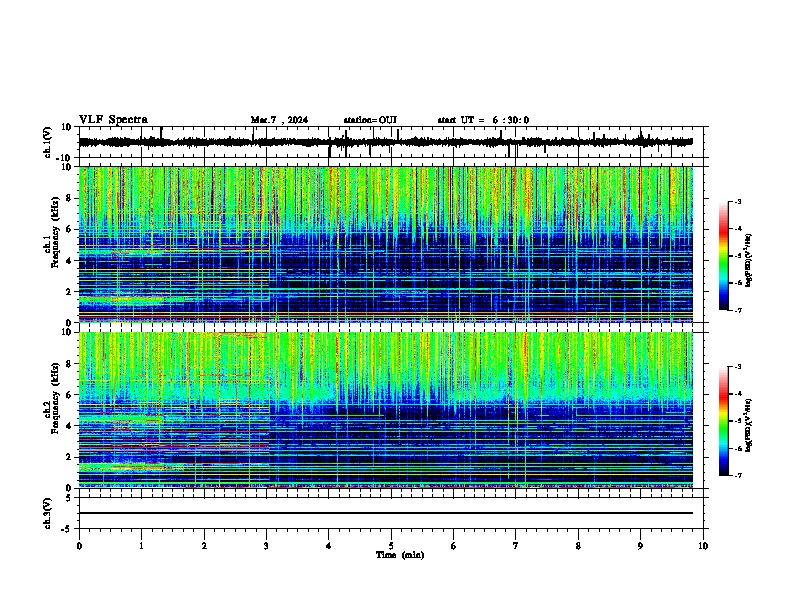Click the "1" tick on the Time axis

tap(141, 546)
